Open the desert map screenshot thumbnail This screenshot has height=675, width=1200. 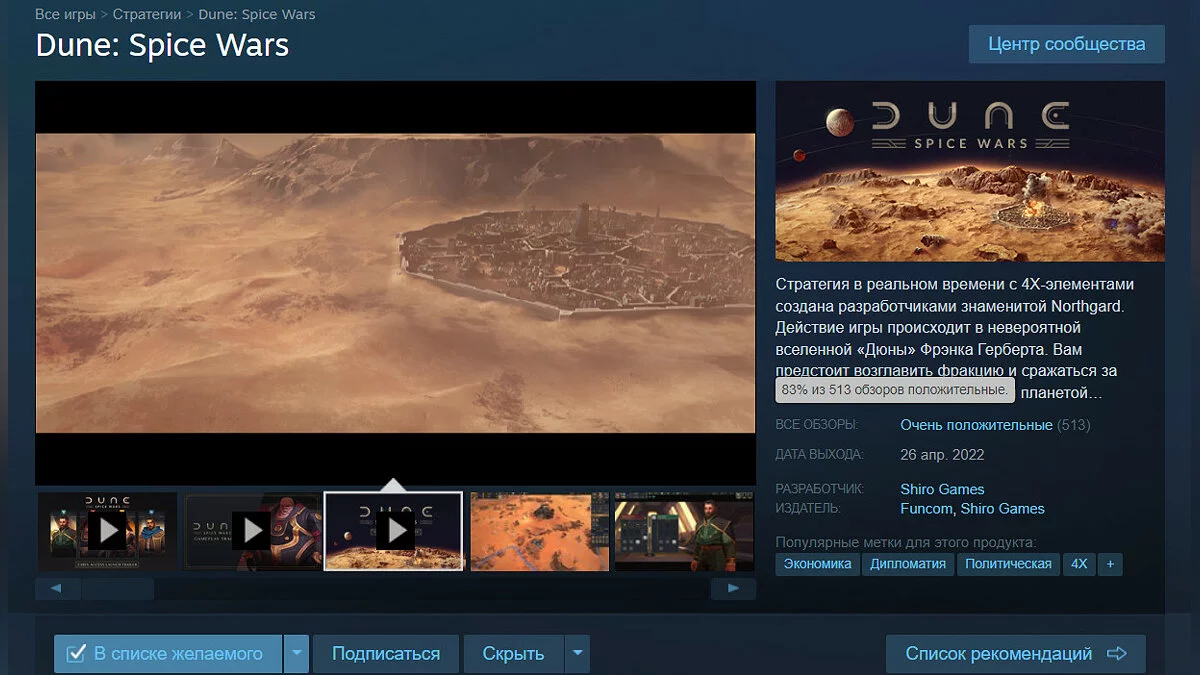point(540,531)
